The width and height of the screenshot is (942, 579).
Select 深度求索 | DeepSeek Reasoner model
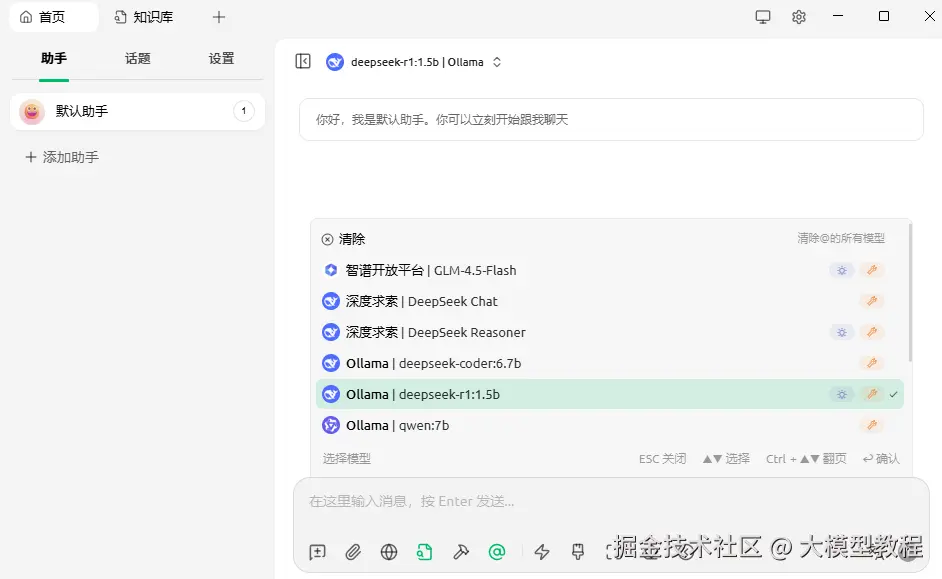point(609,332)
